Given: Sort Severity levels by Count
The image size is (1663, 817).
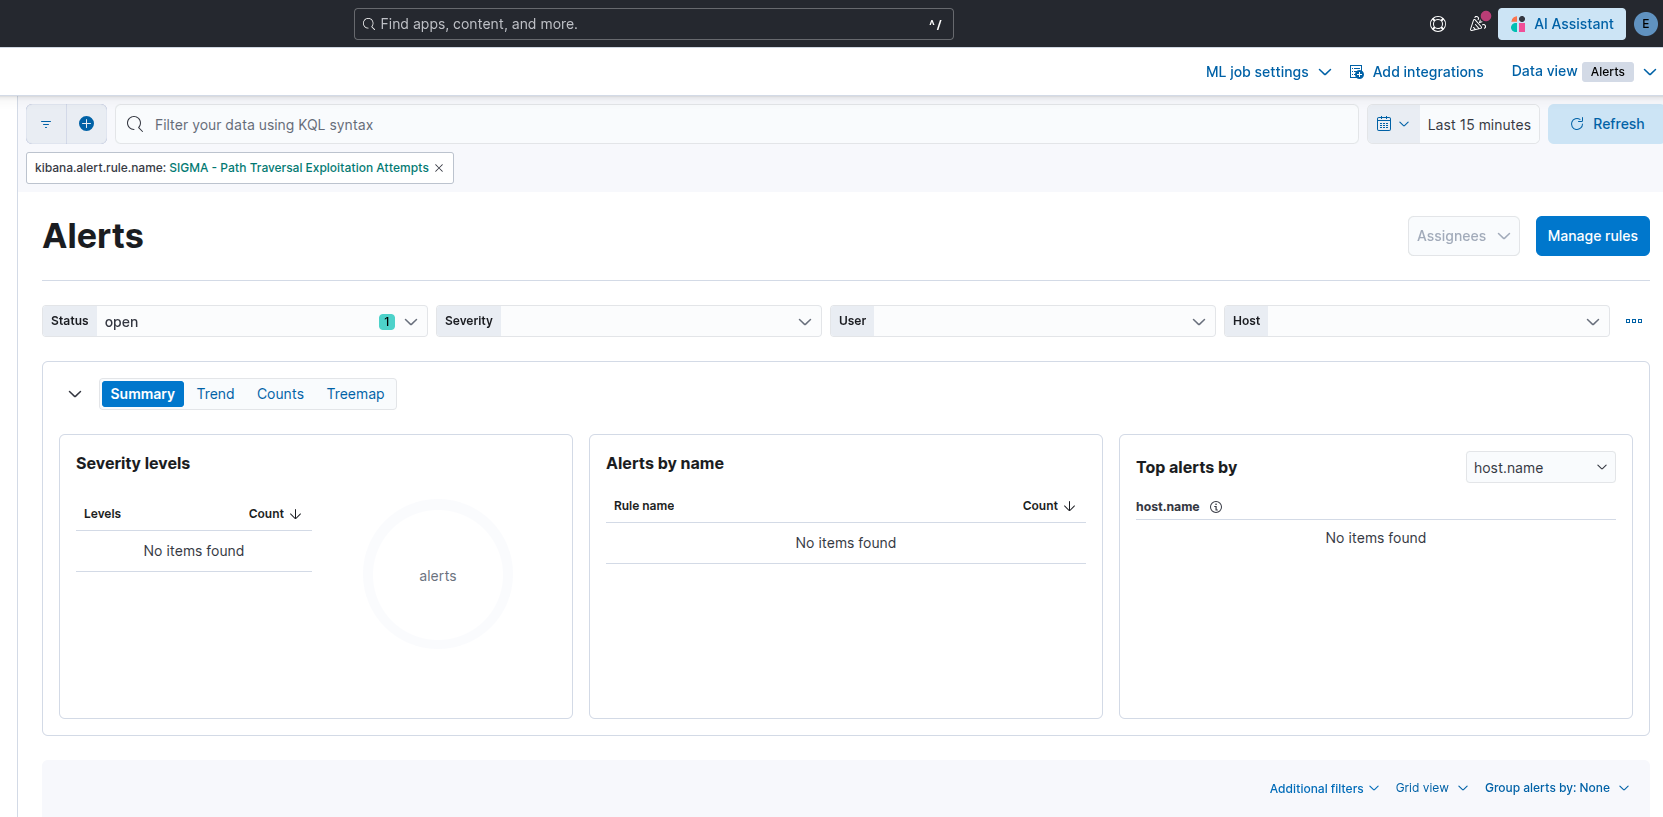Looking at the screenshot, I should pyautogui.click(x=274, y=514).
